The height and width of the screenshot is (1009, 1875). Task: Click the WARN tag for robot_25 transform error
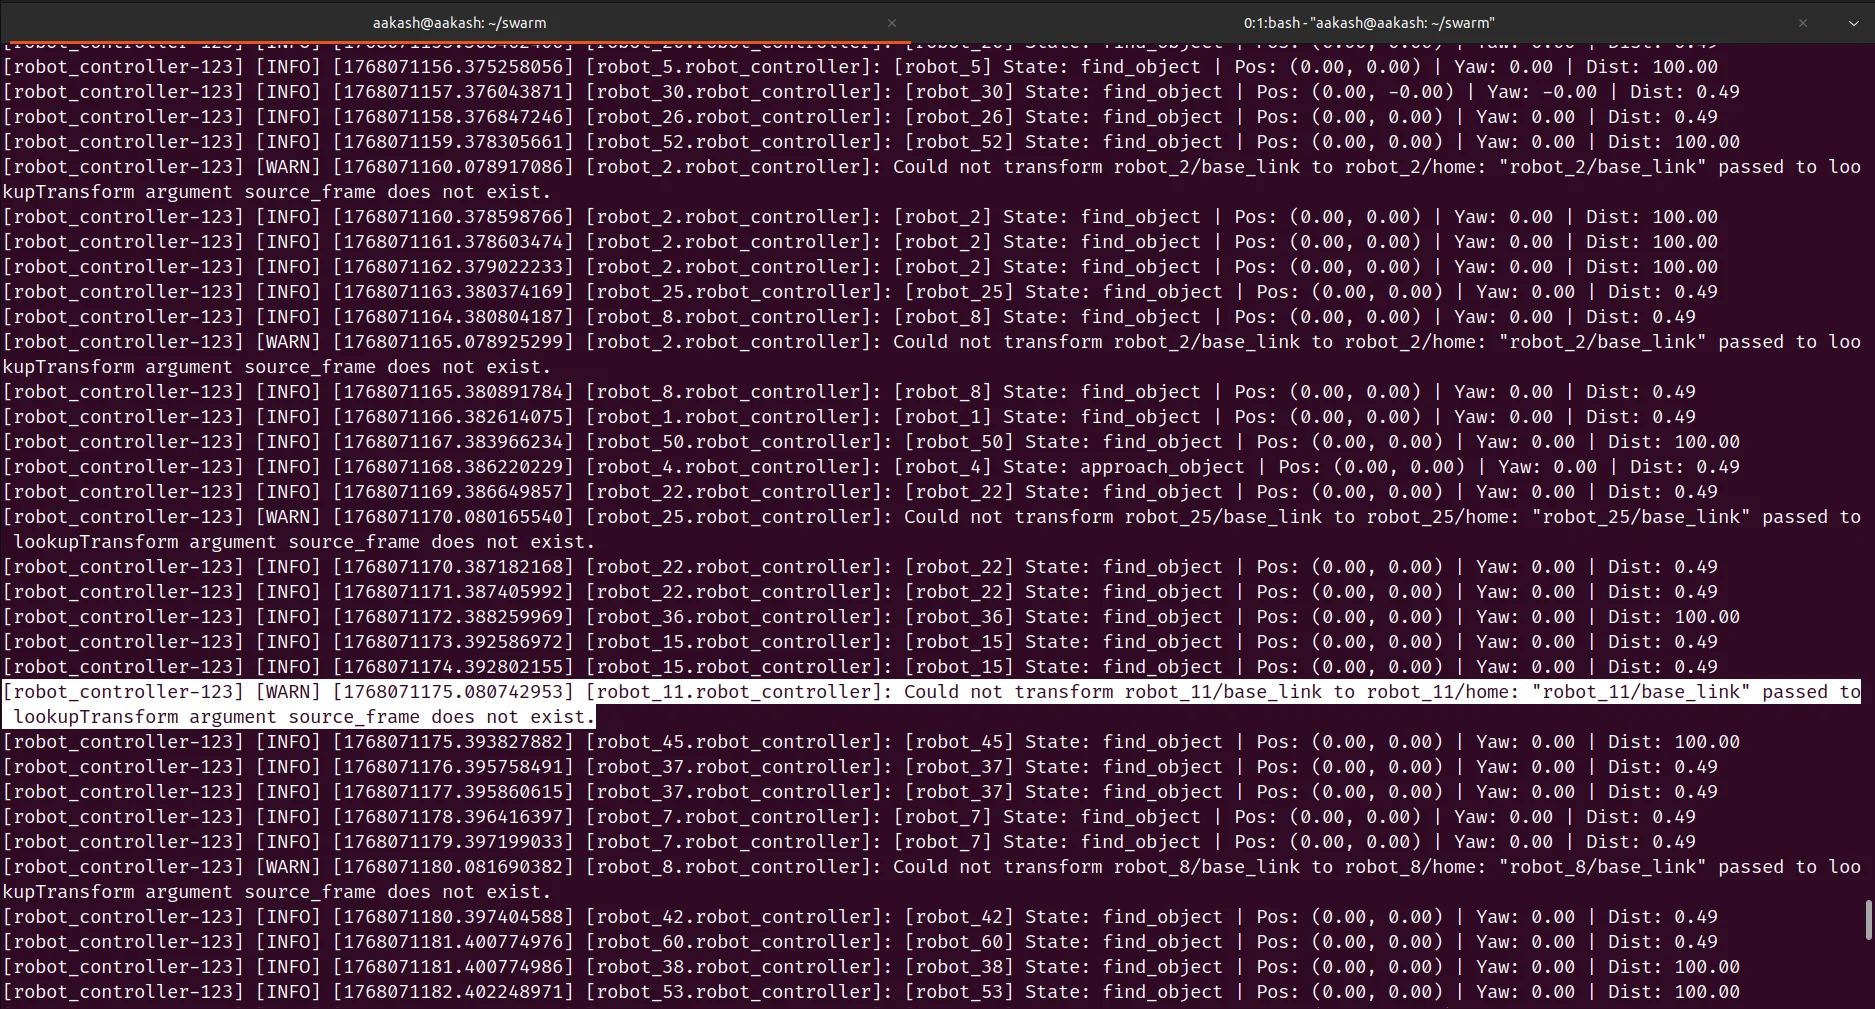[x=289, y=516]
